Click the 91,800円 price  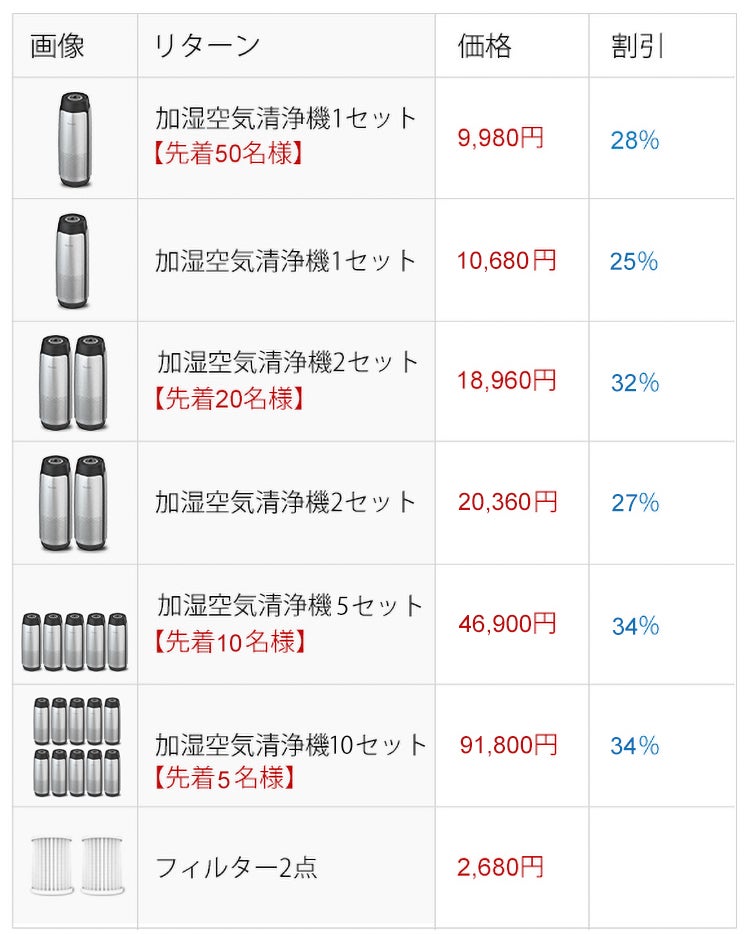click(508, 745)
